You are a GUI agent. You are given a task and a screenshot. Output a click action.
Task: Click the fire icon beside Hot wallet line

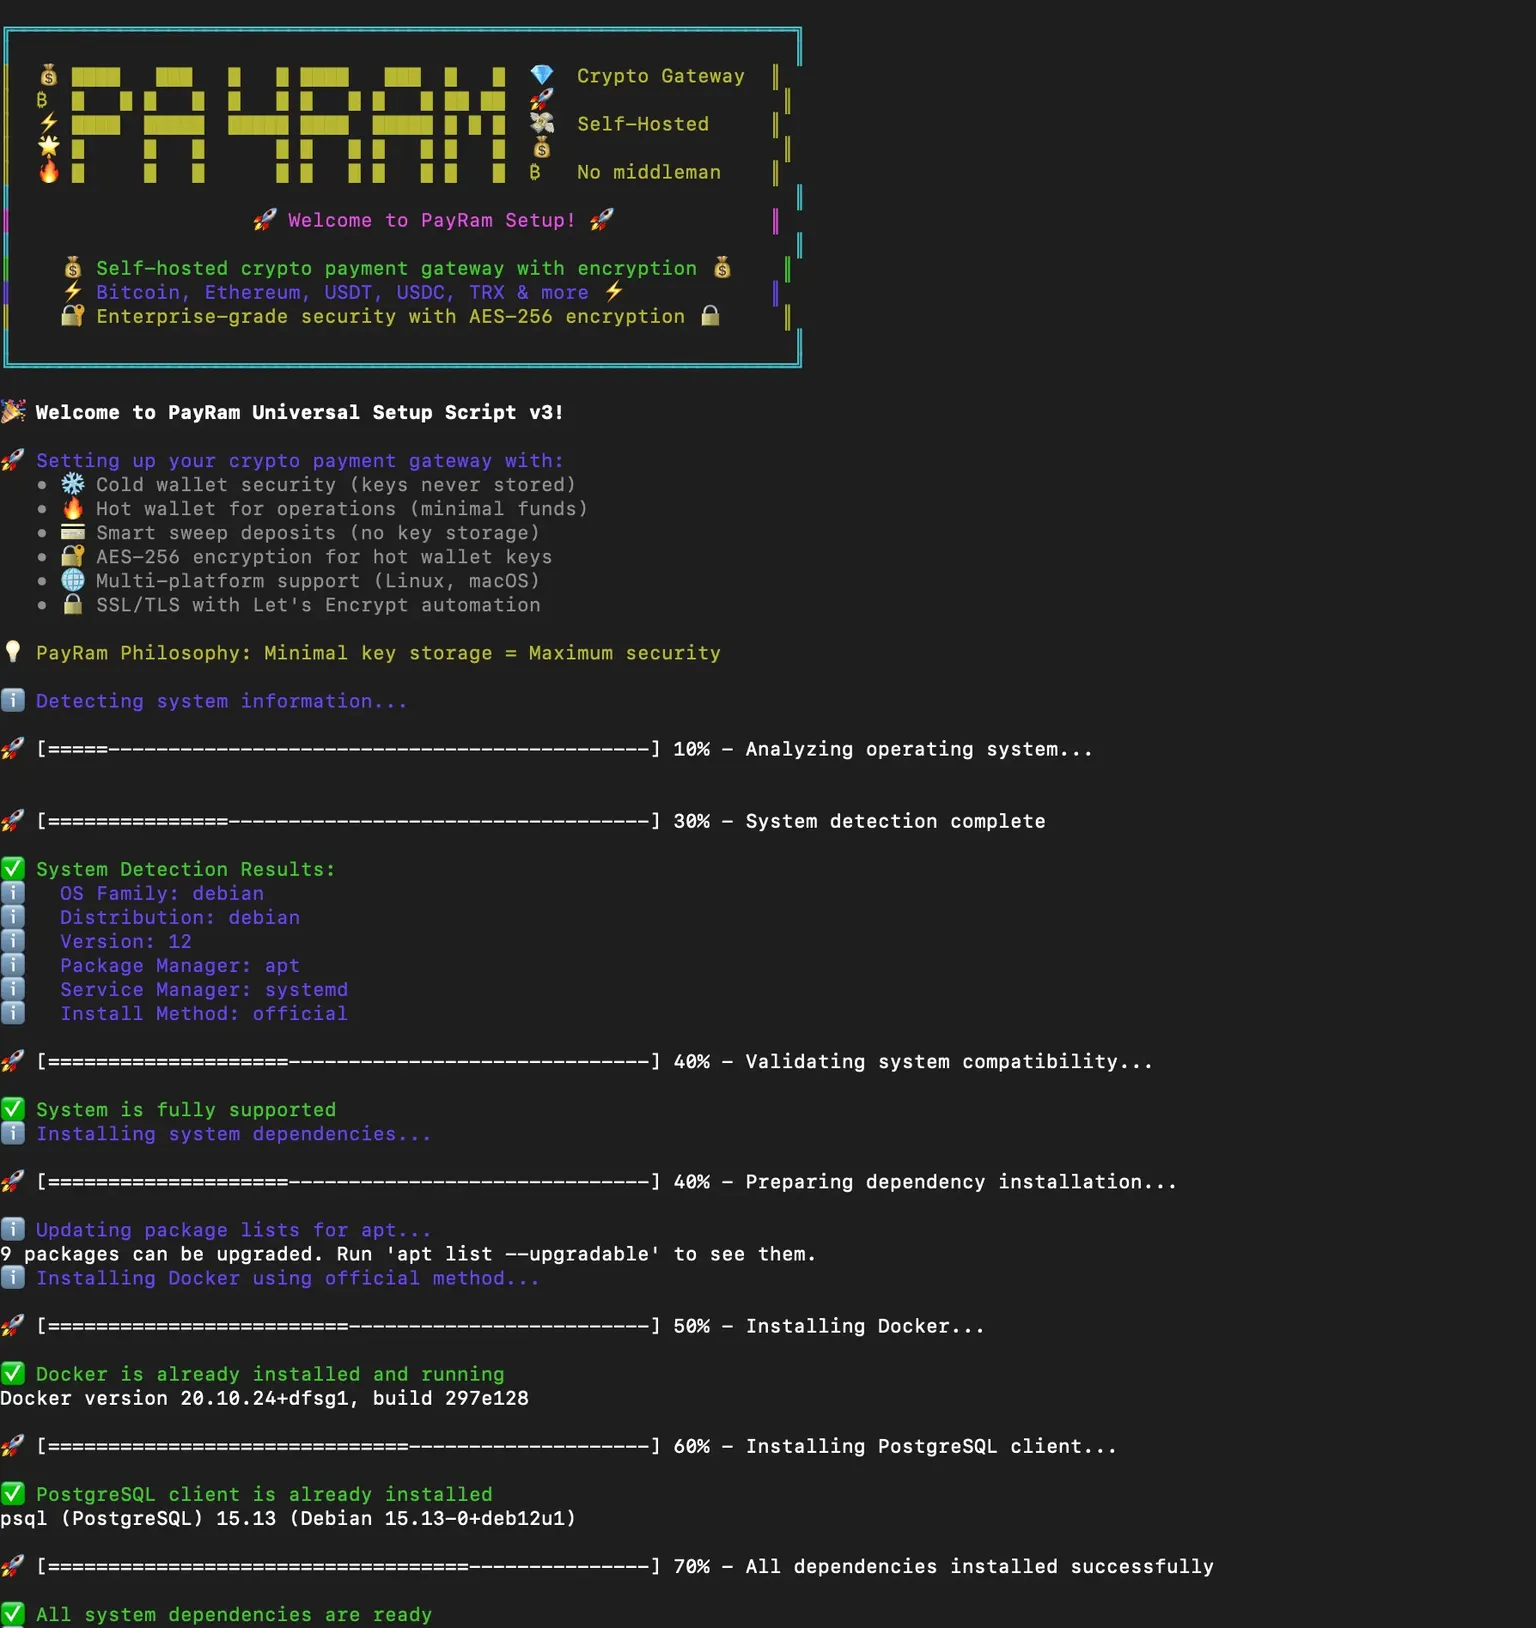pyautogui.click(x=73, y=508)
